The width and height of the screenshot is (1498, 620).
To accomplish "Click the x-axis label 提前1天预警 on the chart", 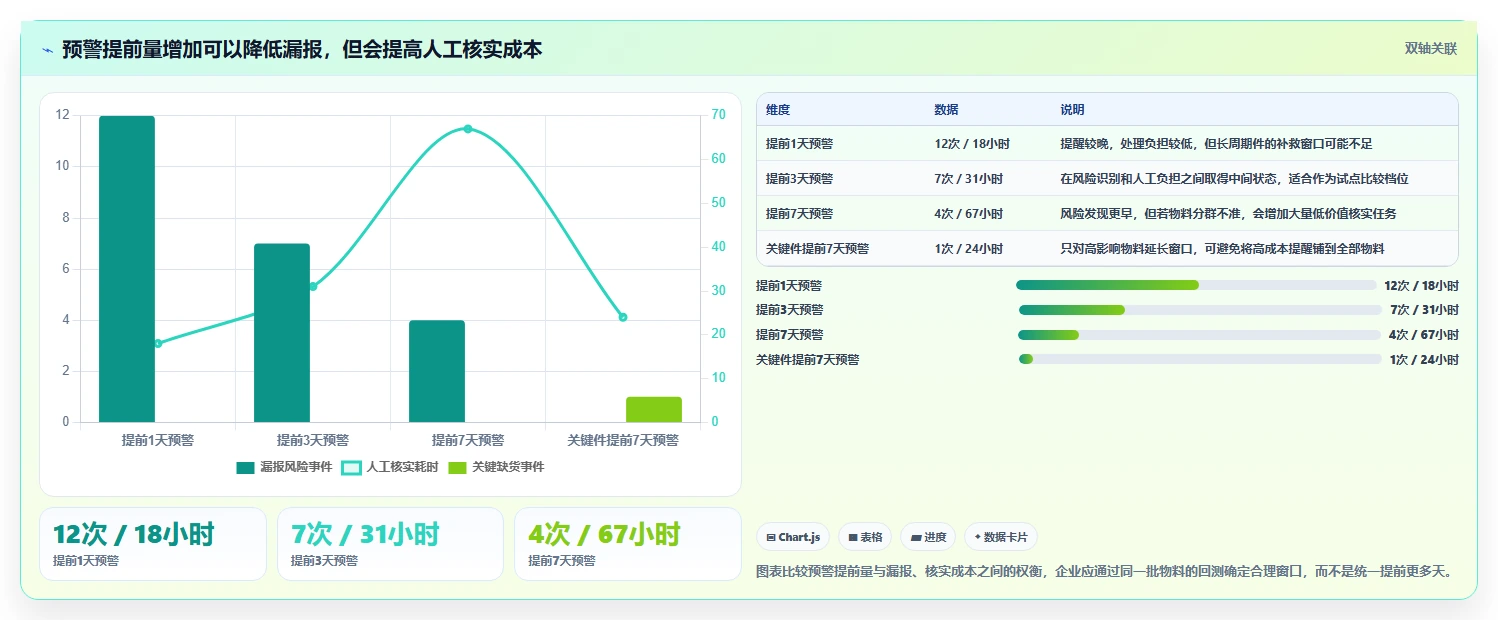I will [x=158, y=440].
